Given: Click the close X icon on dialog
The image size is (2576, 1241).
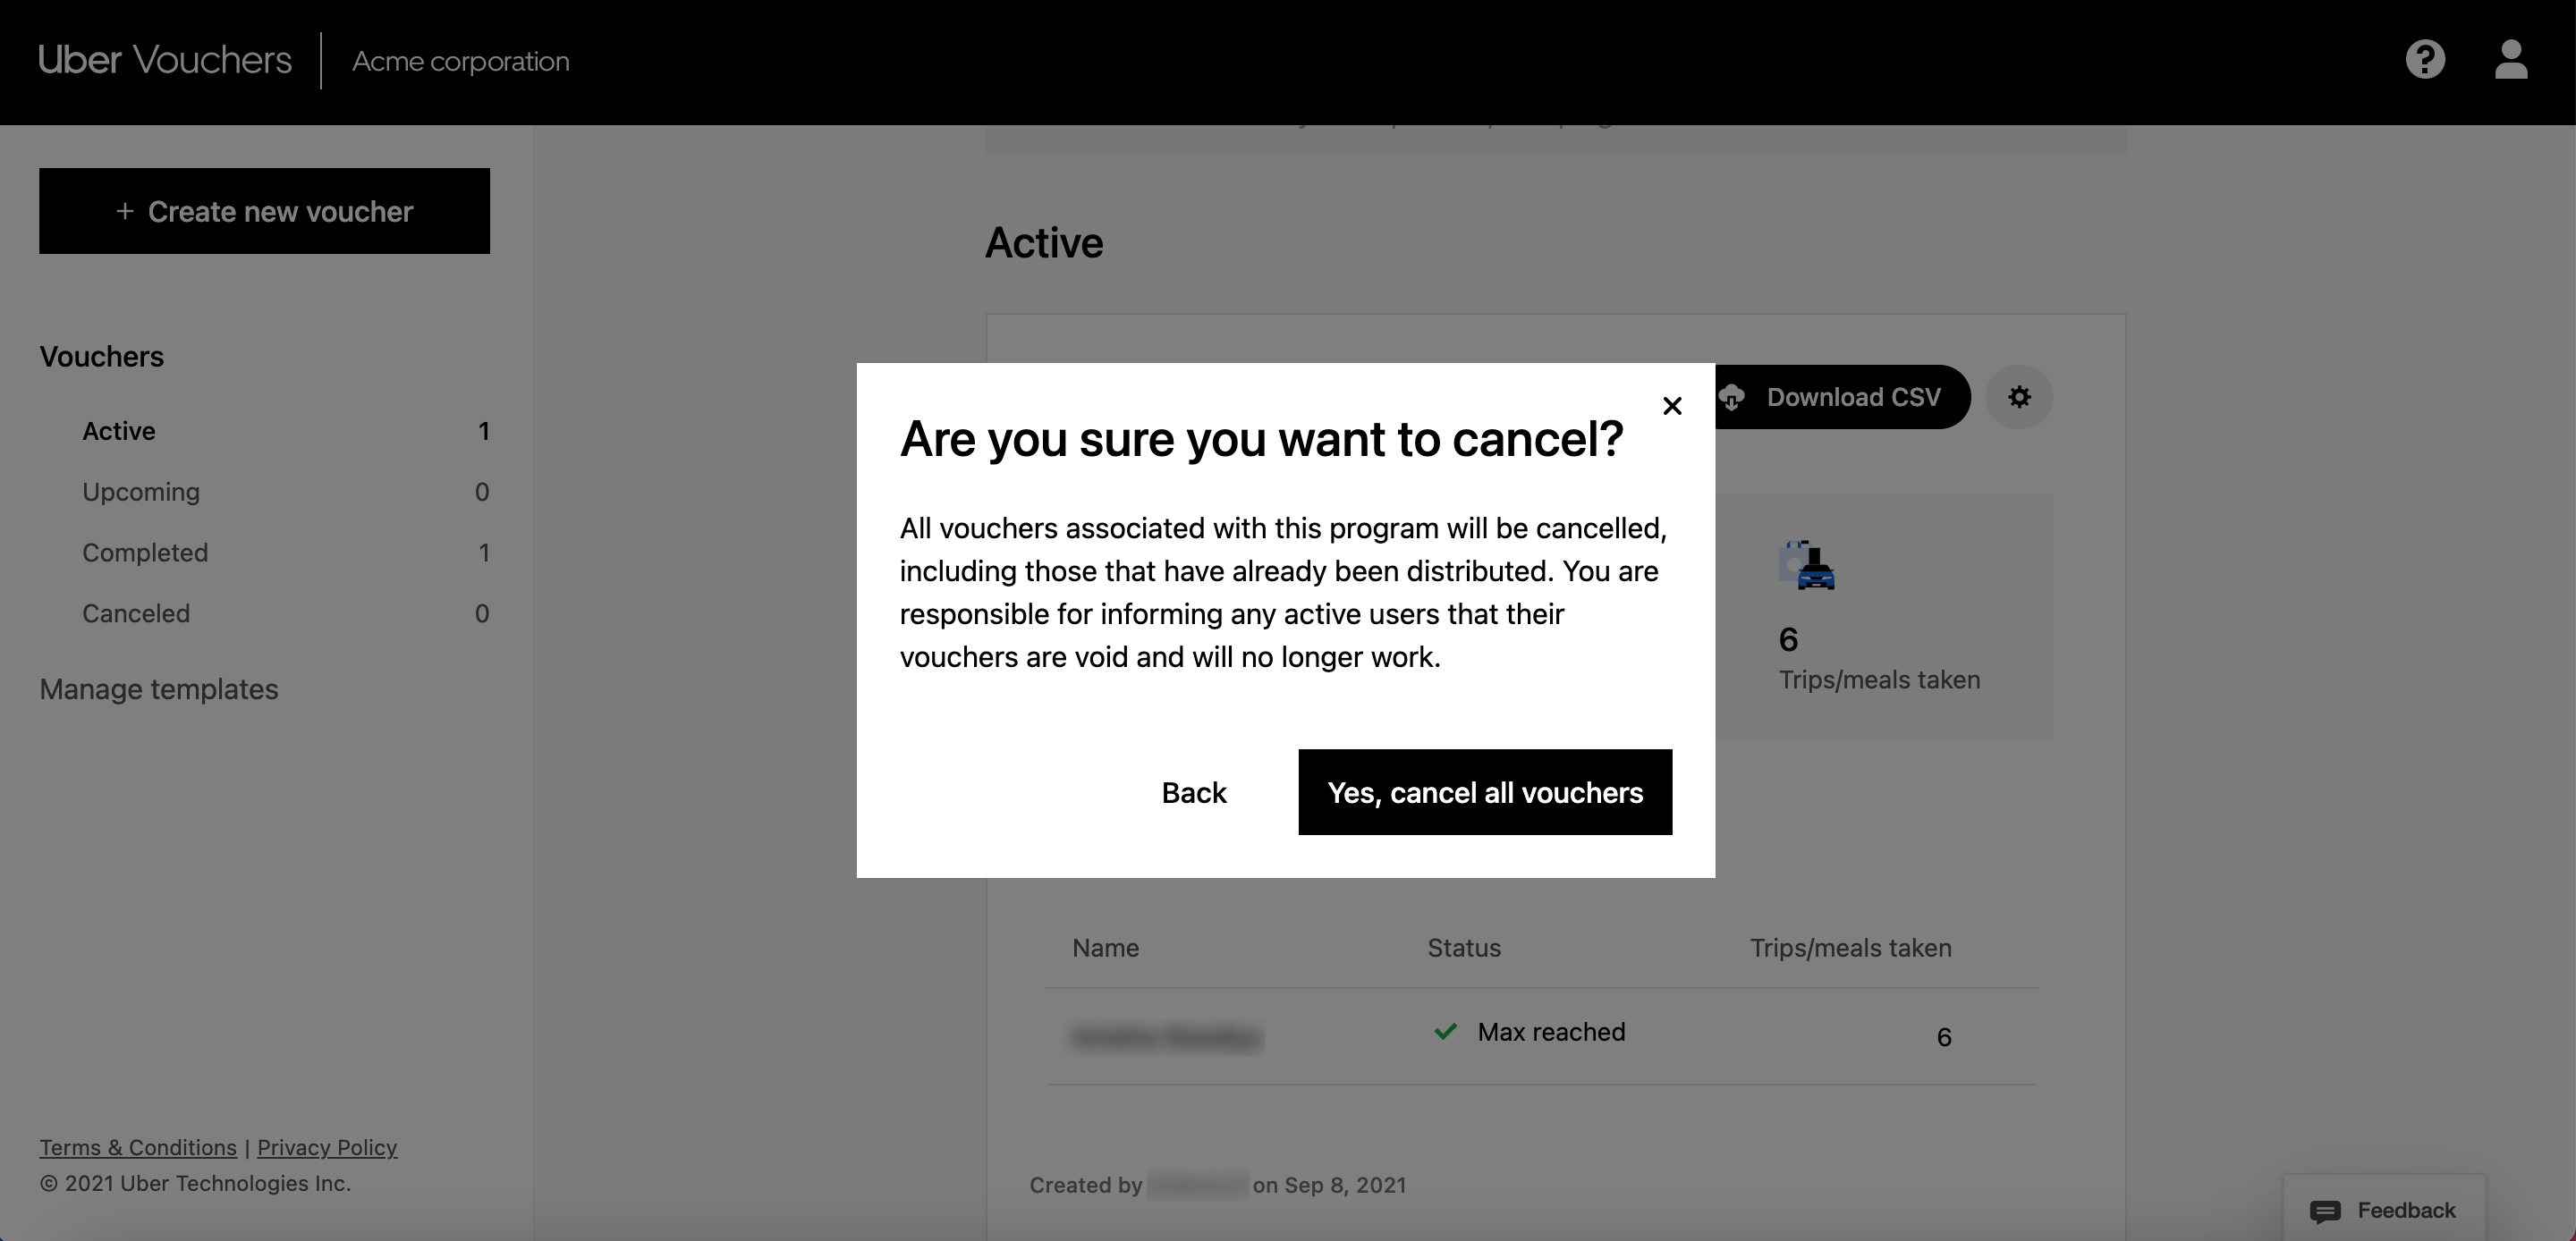Looking at the screenshot, I should [1669, 405].
